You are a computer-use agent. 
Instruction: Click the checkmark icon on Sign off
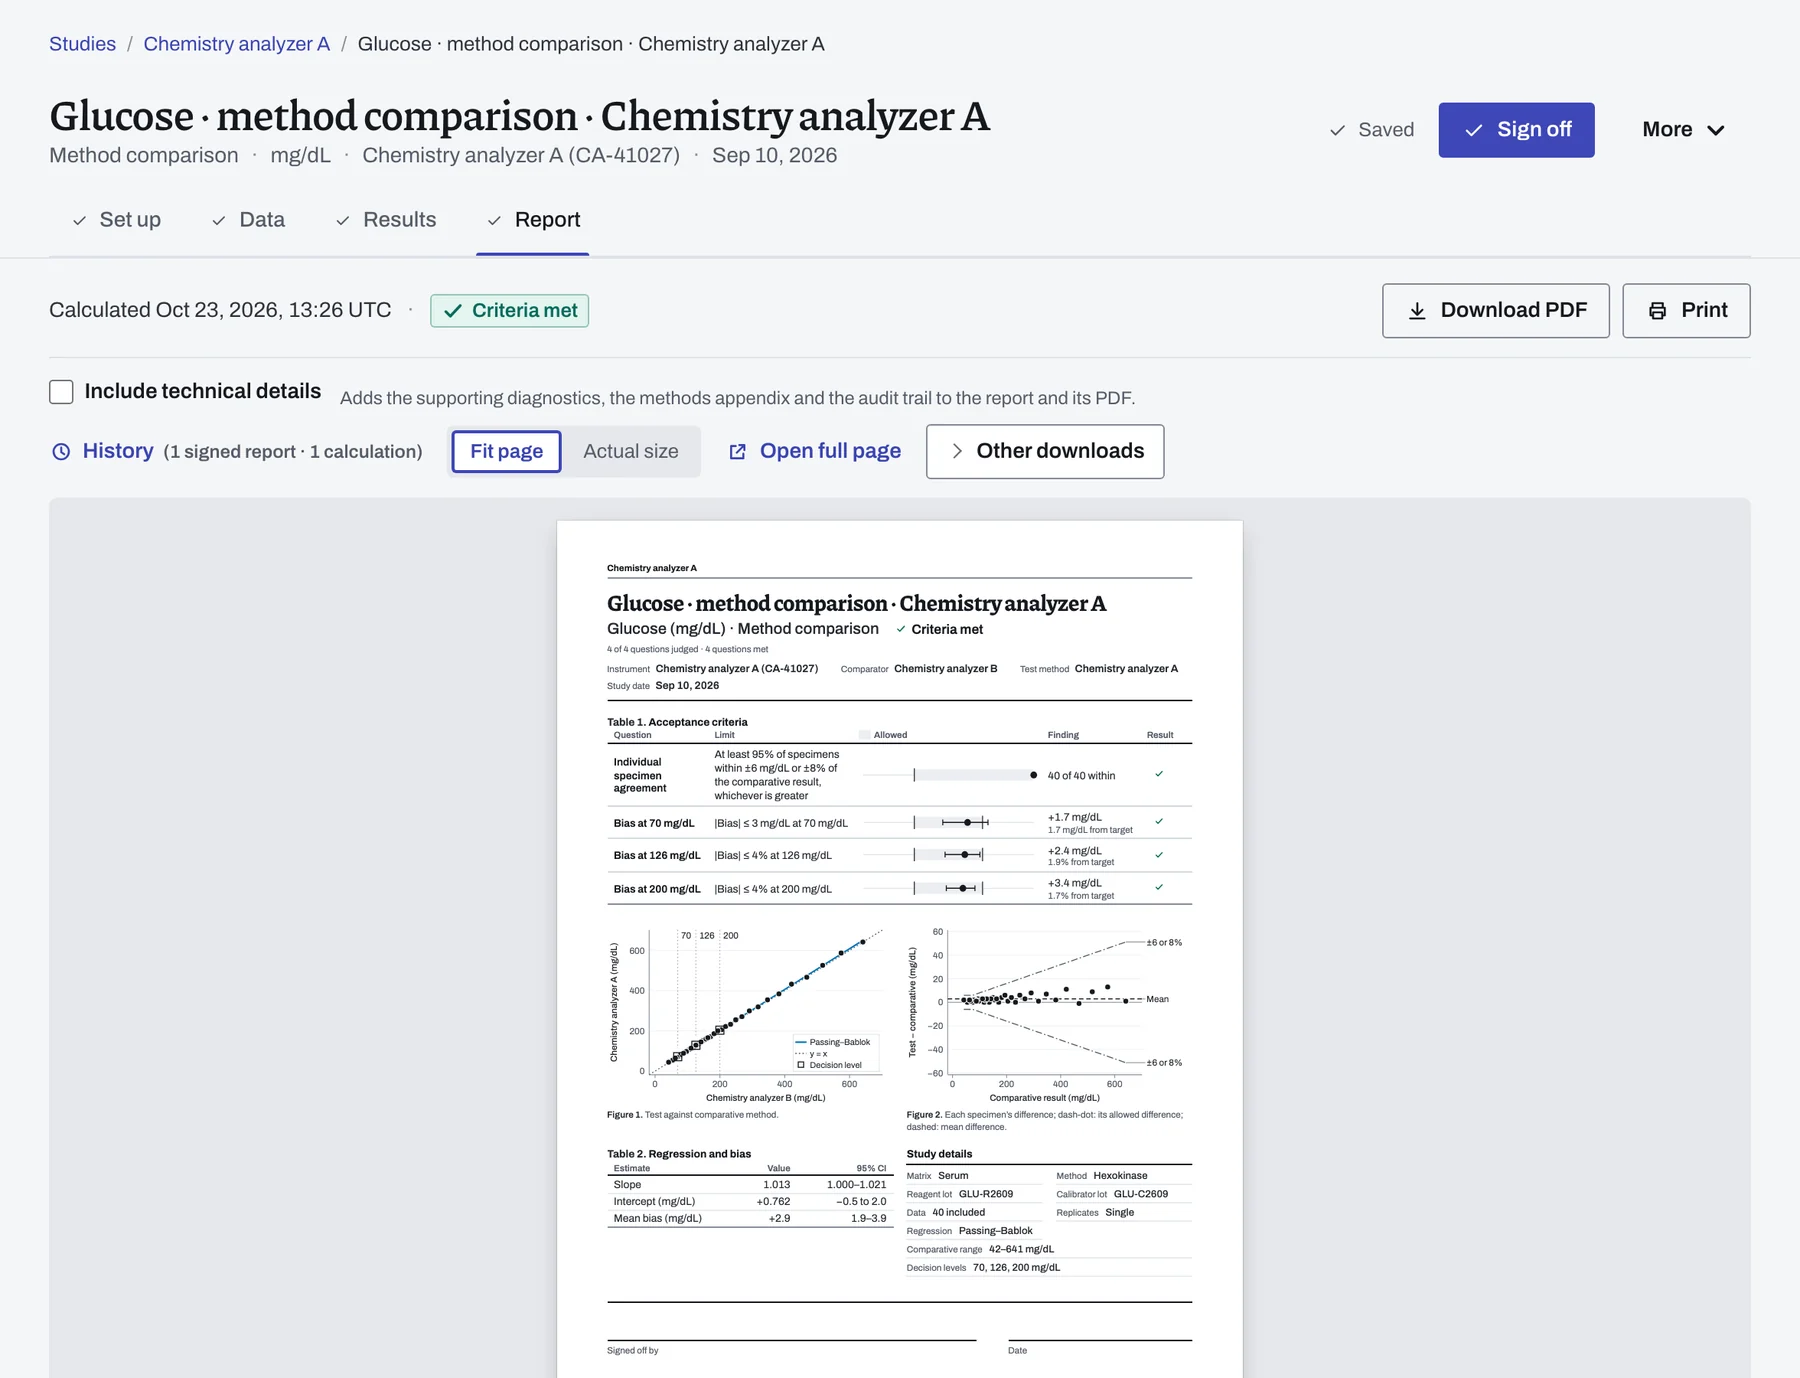[x=1473, y=130]
